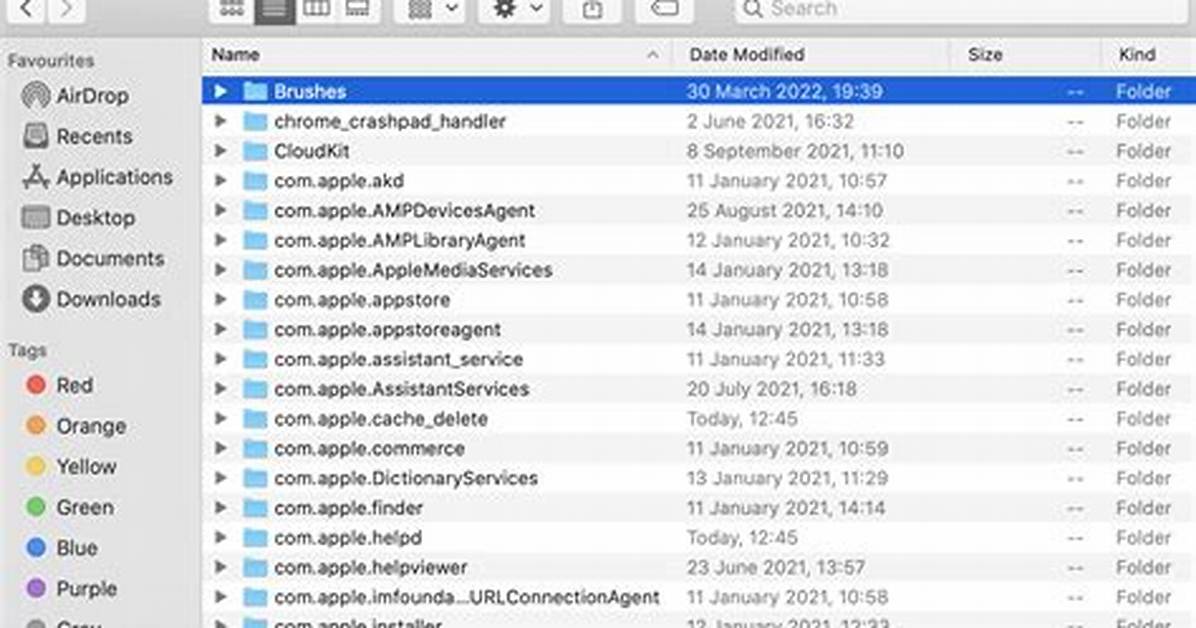This screenshot has height=628, width=1196.
Task: Click the chrome_crashpad_handler folder name
Action: (390, 121)
